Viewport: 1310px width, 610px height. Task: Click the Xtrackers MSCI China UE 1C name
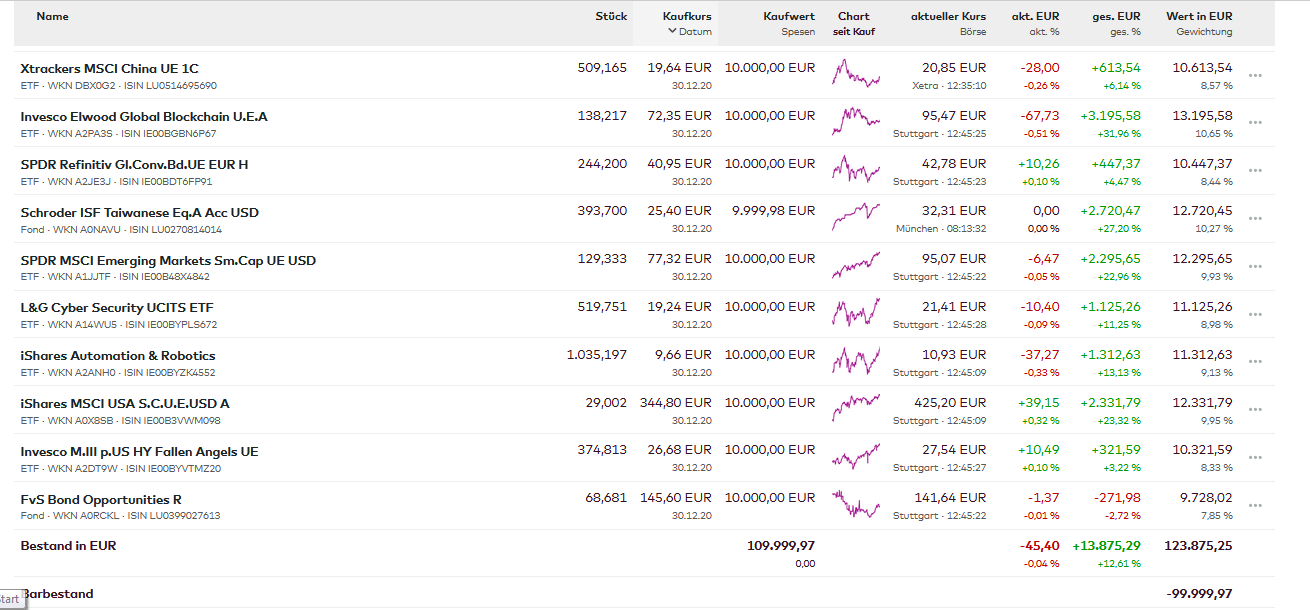(x=109, y=69)
